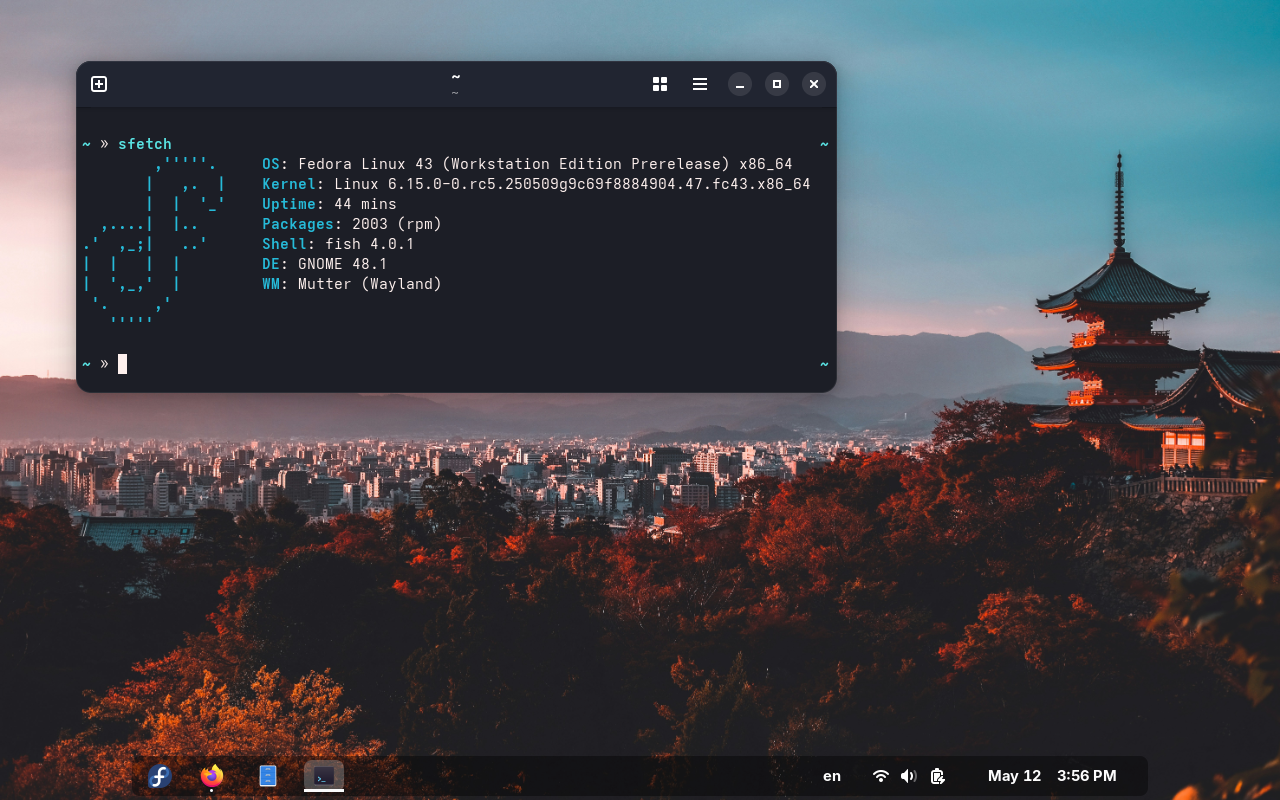Open the battery status icon
This screenshot has width=1280, height=800.
coord(937,776)
